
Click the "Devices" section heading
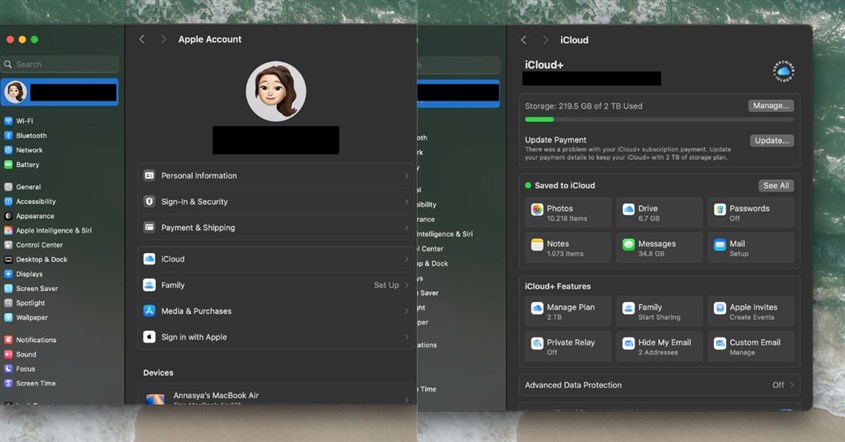(158, 372)
